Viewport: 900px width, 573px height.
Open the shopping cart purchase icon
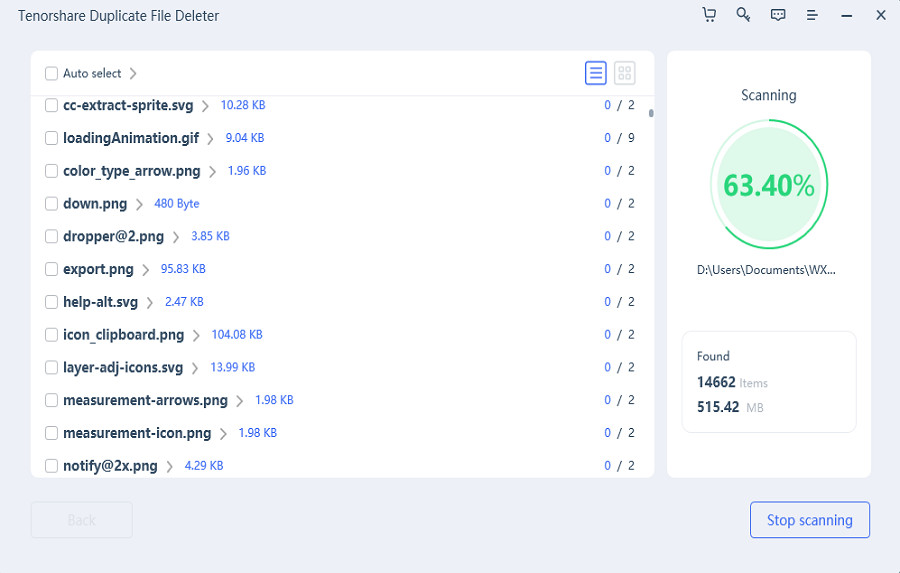tap(710, 15)
